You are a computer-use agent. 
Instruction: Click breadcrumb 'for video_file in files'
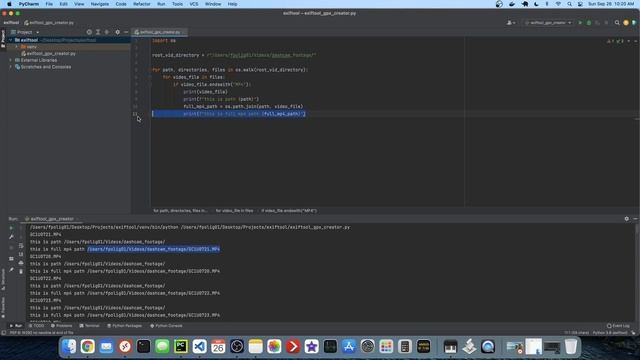click(x=234, y=211)
